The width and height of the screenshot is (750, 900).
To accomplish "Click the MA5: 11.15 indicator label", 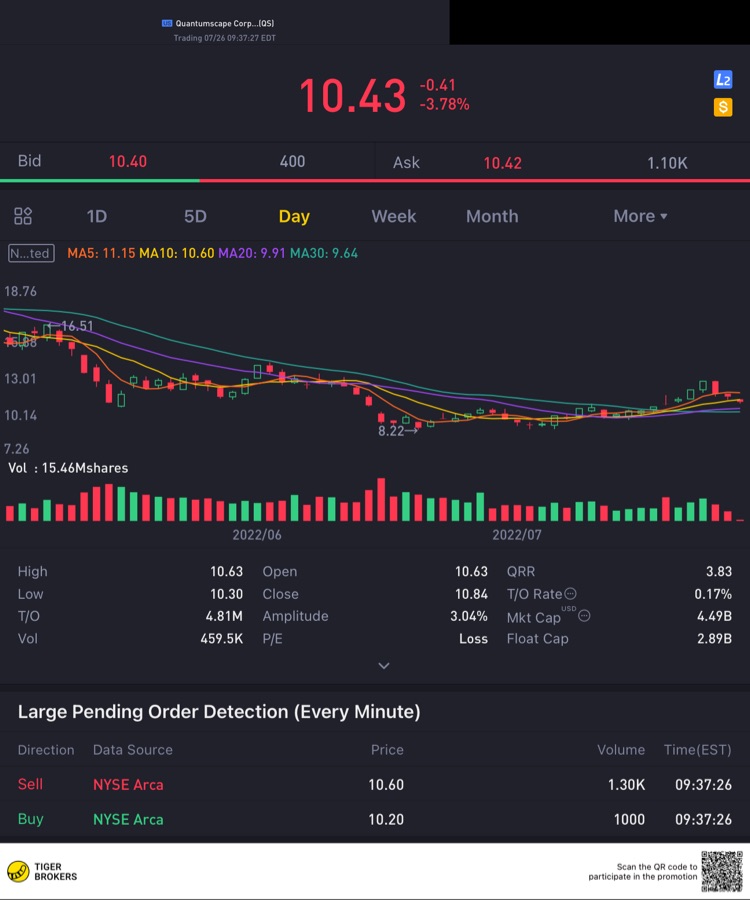I will [x=101, y=253].
